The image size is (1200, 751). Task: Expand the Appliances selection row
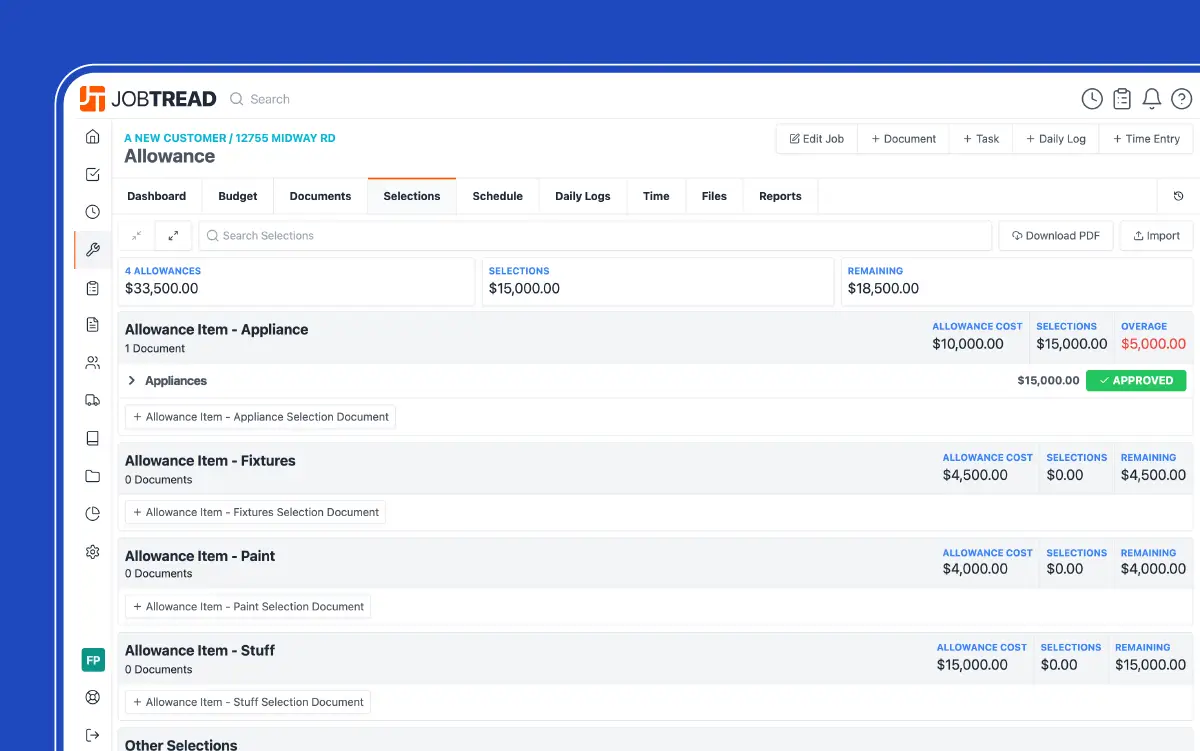(x=131, y=380)
